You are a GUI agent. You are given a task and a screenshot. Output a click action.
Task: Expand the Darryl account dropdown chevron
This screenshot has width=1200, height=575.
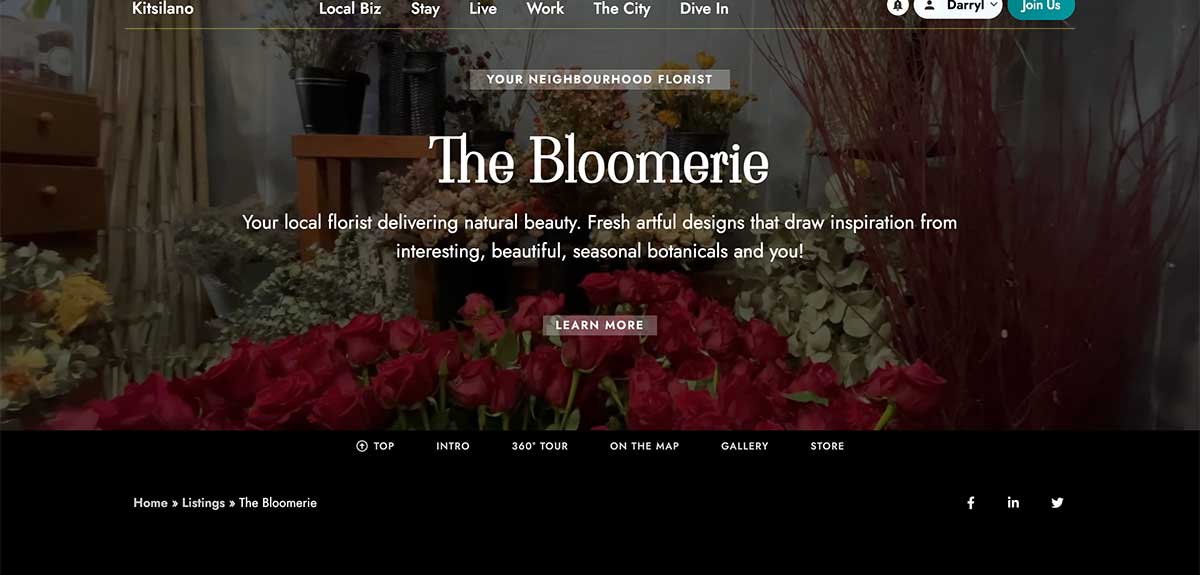(994, 5)
